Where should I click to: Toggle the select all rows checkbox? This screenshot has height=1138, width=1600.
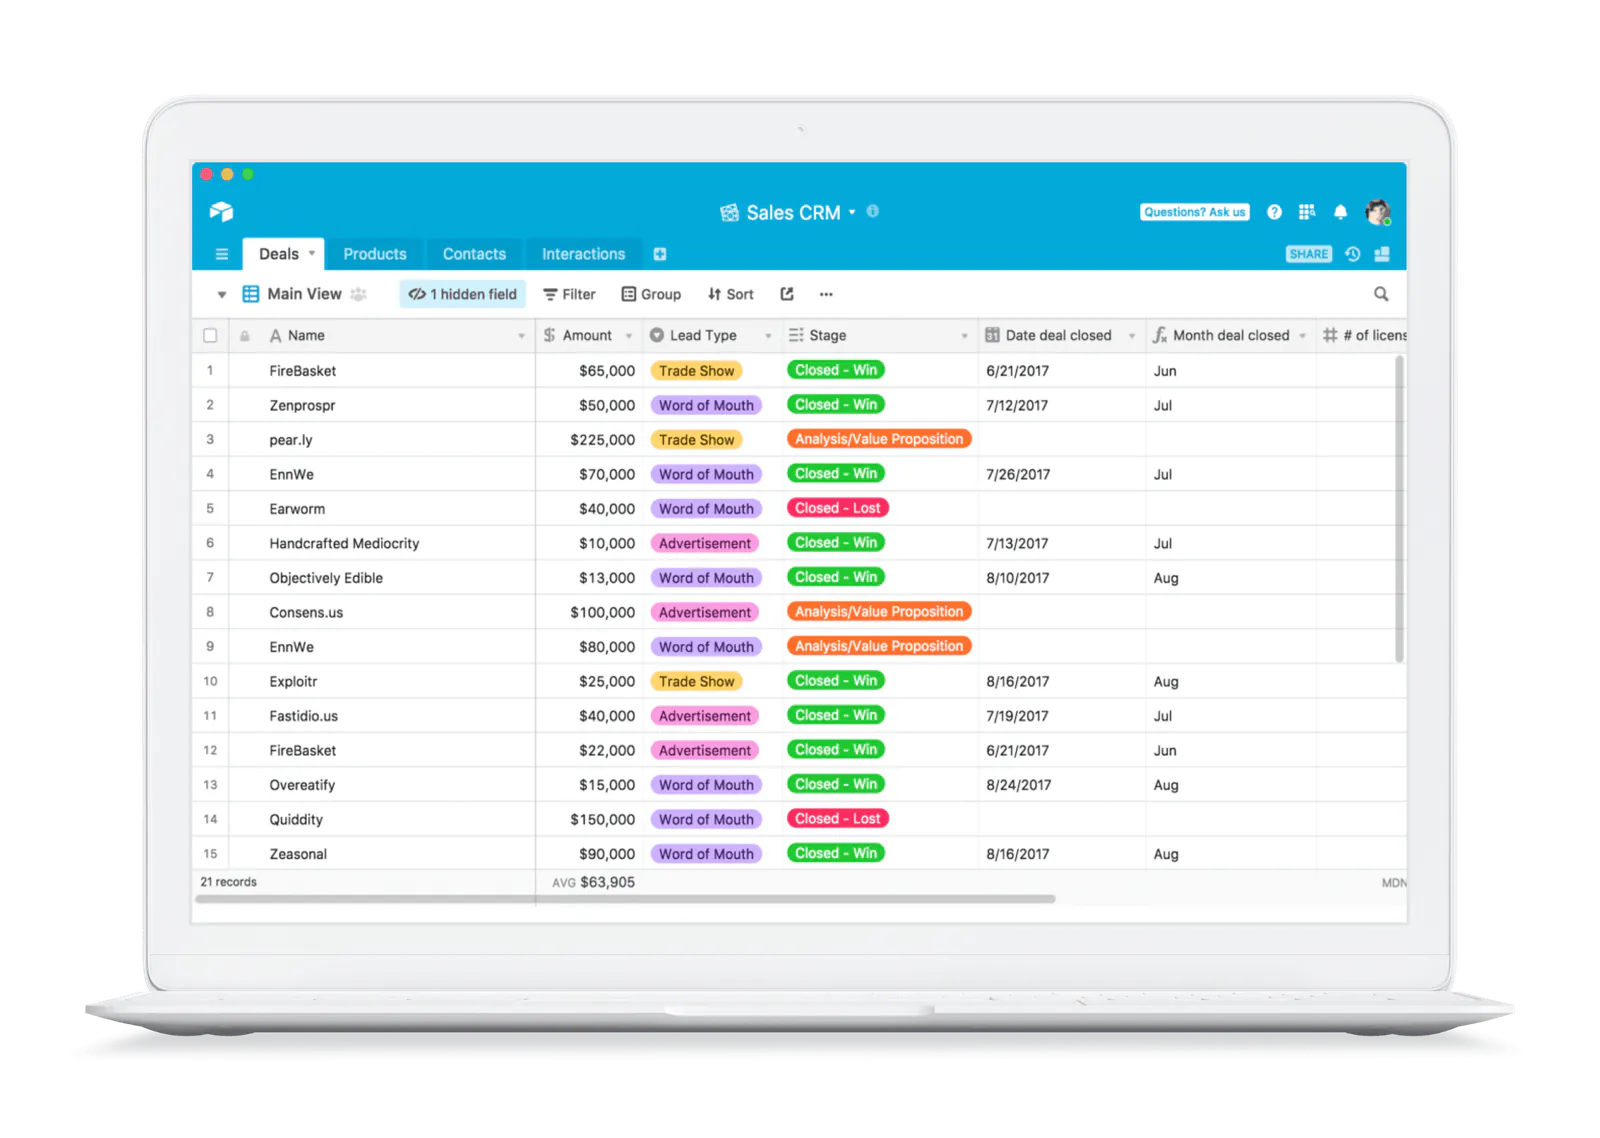click(x=210, y=336)
